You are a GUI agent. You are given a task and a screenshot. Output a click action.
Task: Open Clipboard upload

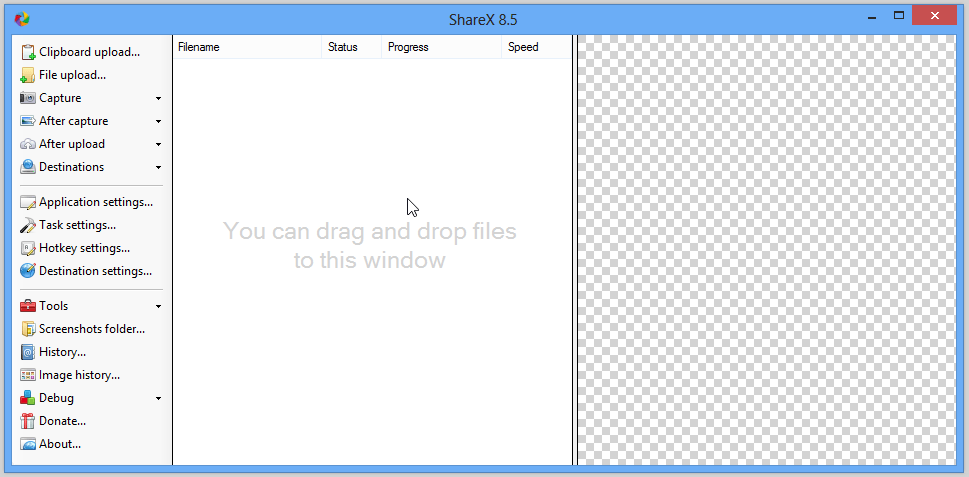[x=90, y=52]
